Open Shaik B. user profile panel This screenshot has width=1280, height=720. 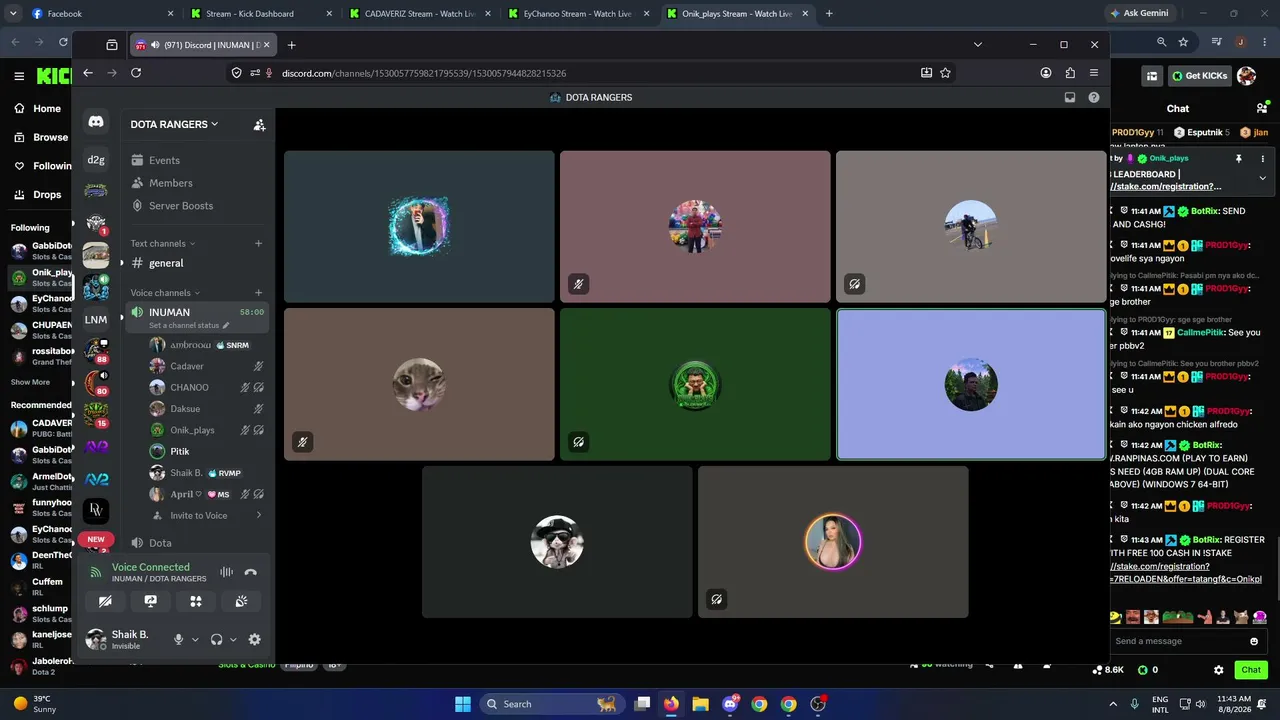pyautogui.click(x=124, y=639)
